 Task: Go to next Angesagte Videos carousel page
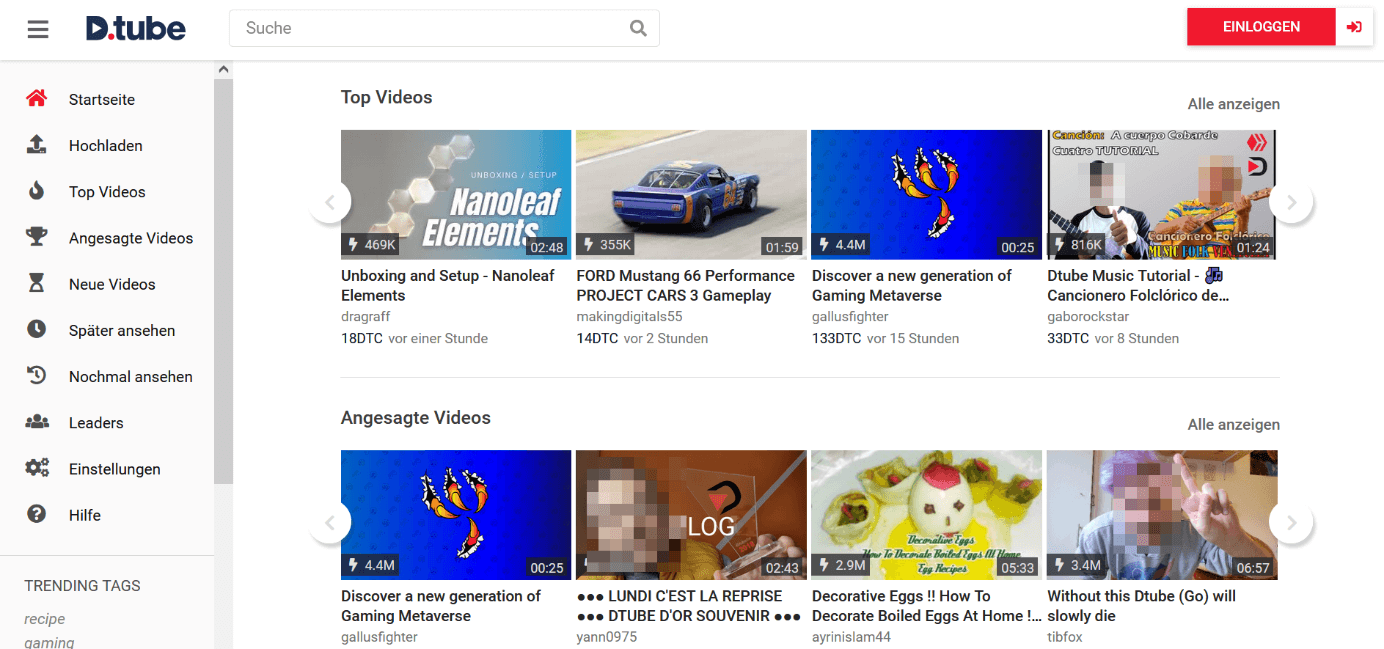[1291, 522]
